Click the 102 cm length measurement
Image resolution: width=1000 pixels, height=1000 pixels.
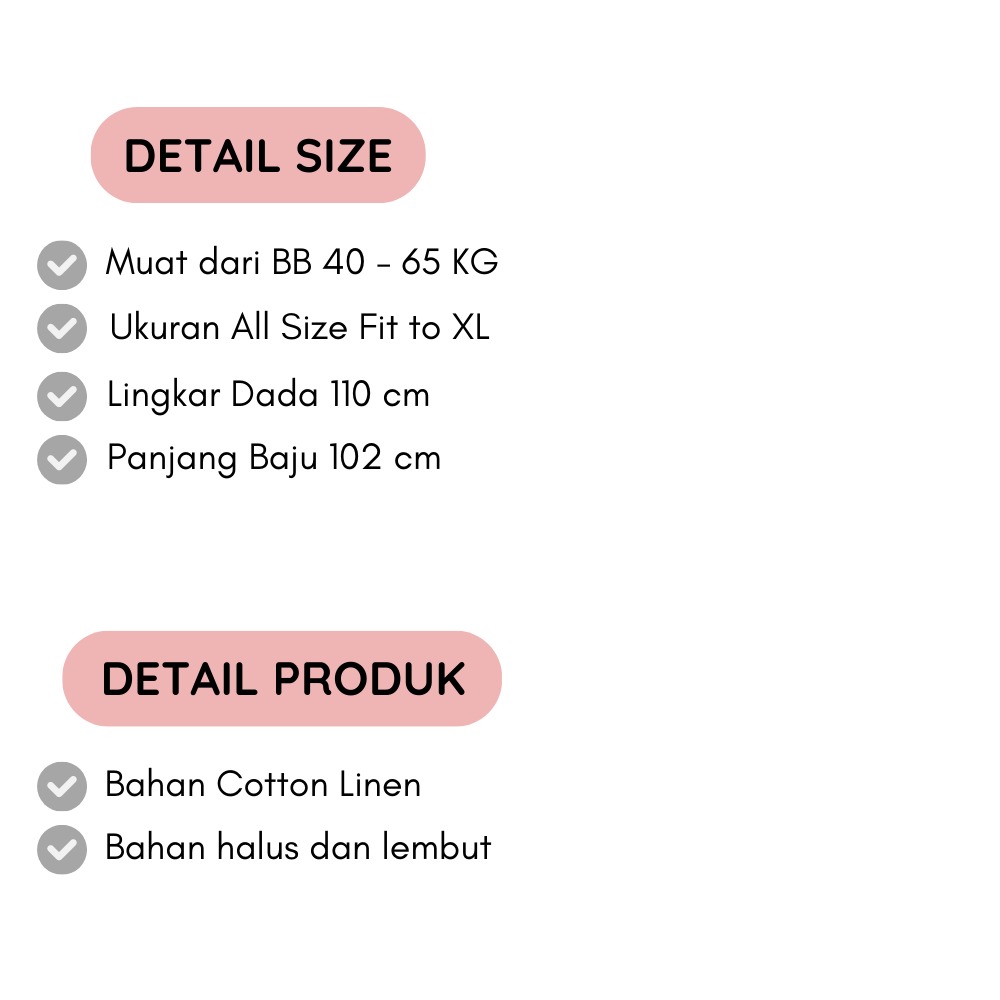click(x=385, y=457)
